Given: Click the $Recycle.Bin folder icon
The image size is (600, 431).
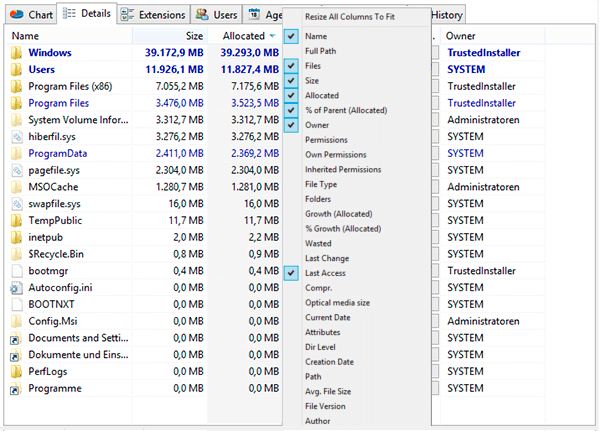Looking at the screenshot, I should tap(16, 254).
